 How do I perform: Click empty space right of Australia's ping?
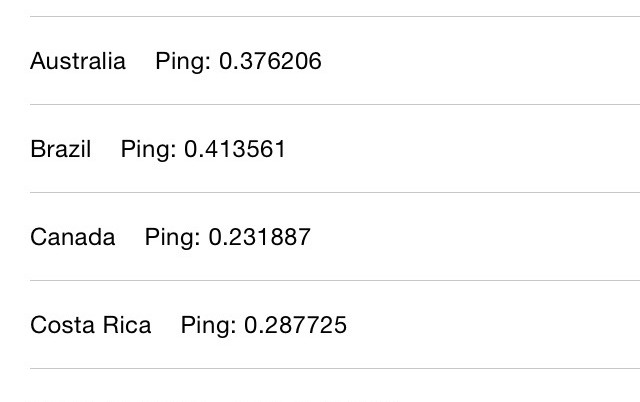click(480, 61)
